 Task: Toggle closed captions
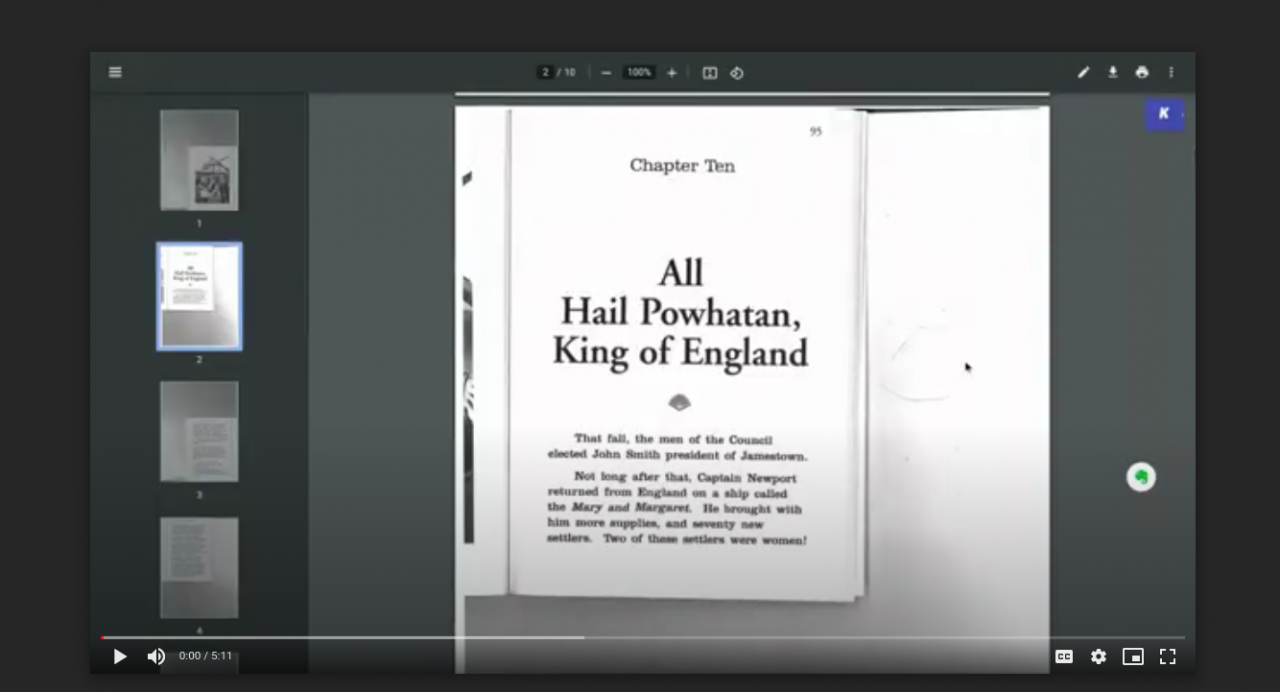click(1064, 656)
